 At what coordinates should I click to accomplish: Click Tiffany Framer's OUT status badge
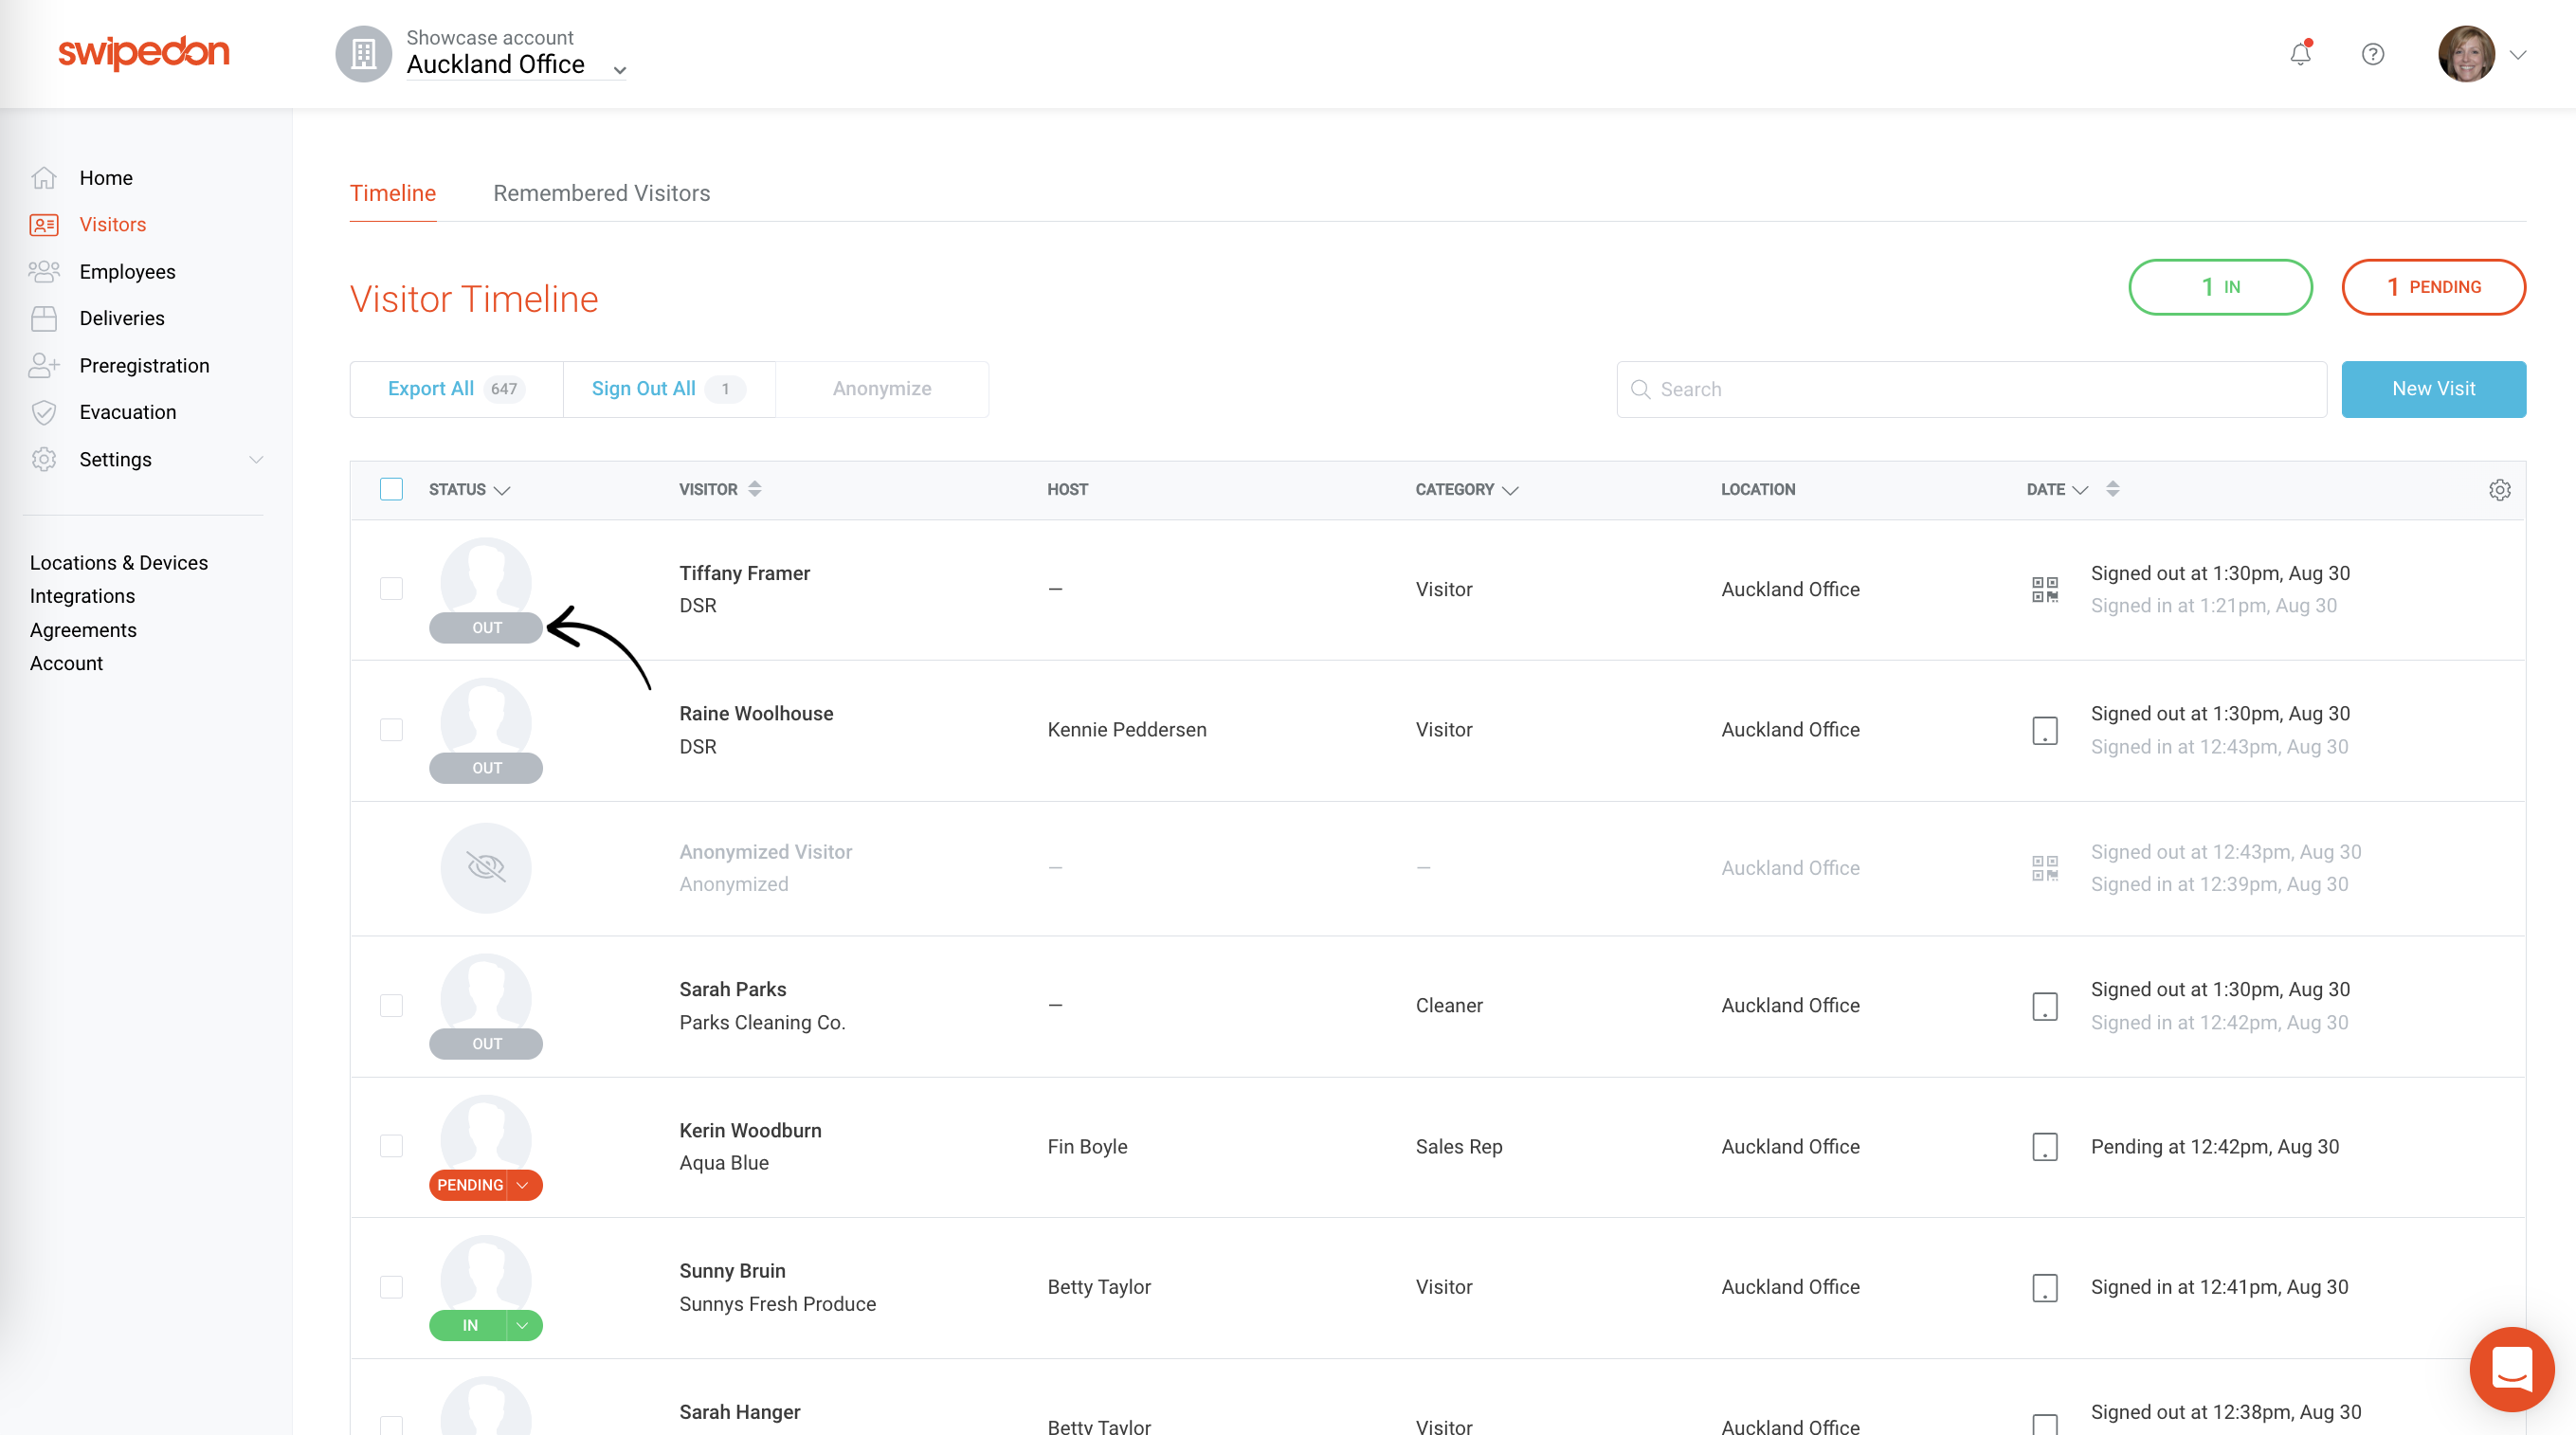click(486, 628)
